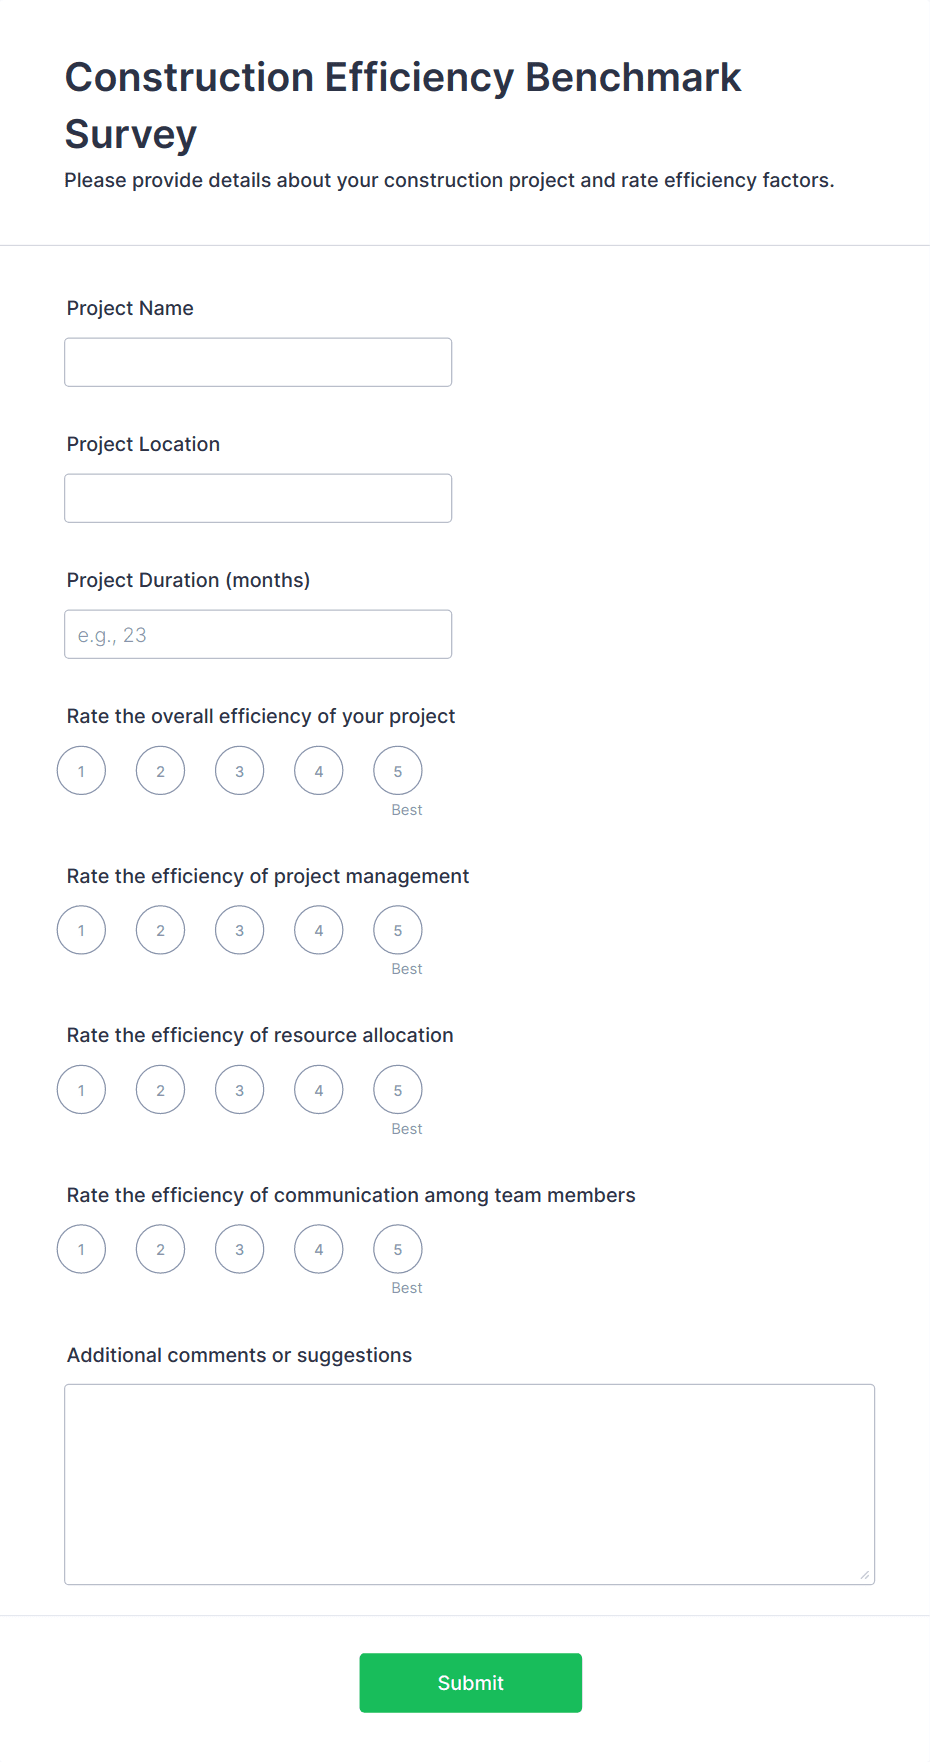Rate project management efficiency as 2

click(160, 930)
